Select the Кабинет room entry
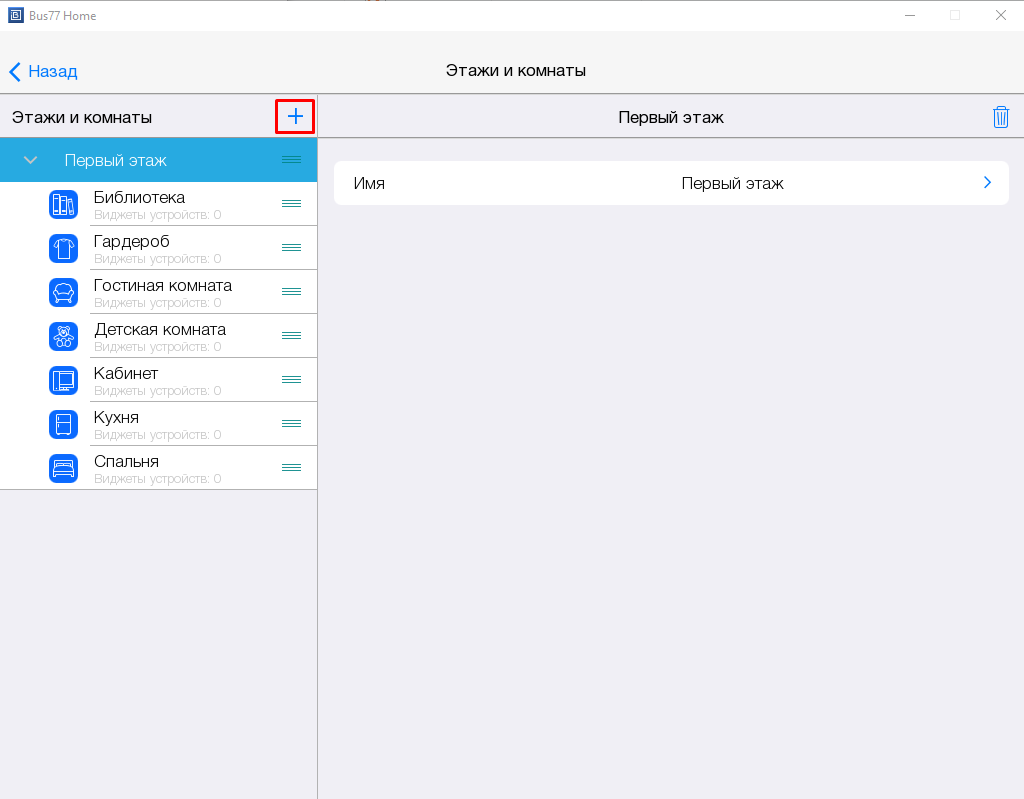 [x=126, y=374]
